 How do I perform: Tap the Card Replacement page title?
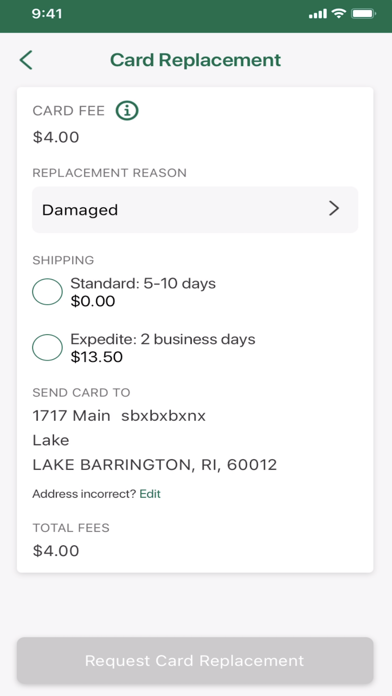195,60
